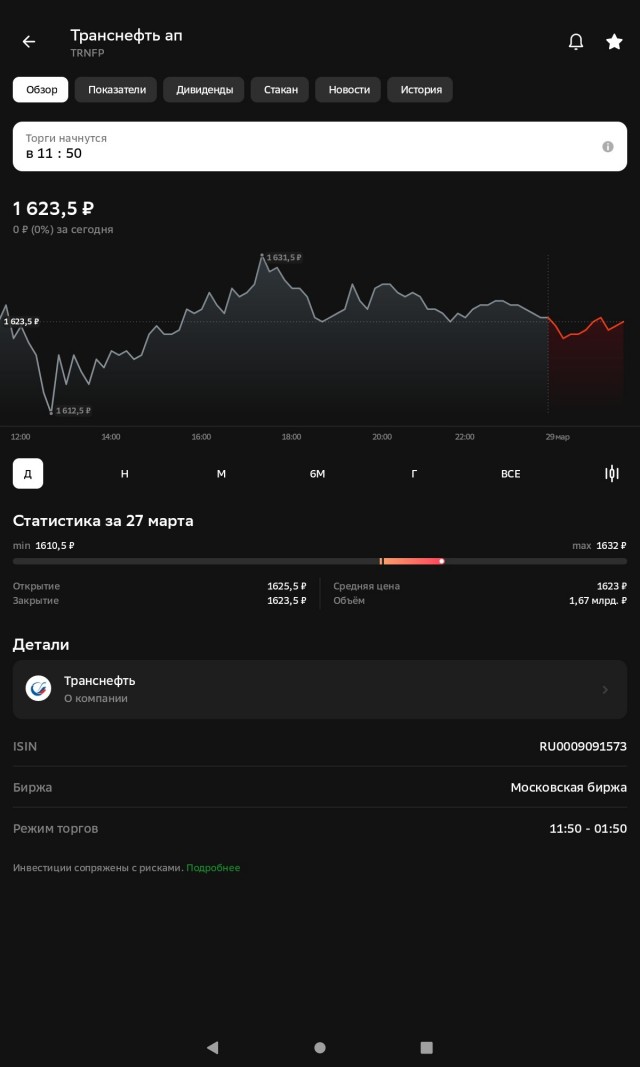
Task: Tap the Торги начнутся banner
Action: pos(320,146)
